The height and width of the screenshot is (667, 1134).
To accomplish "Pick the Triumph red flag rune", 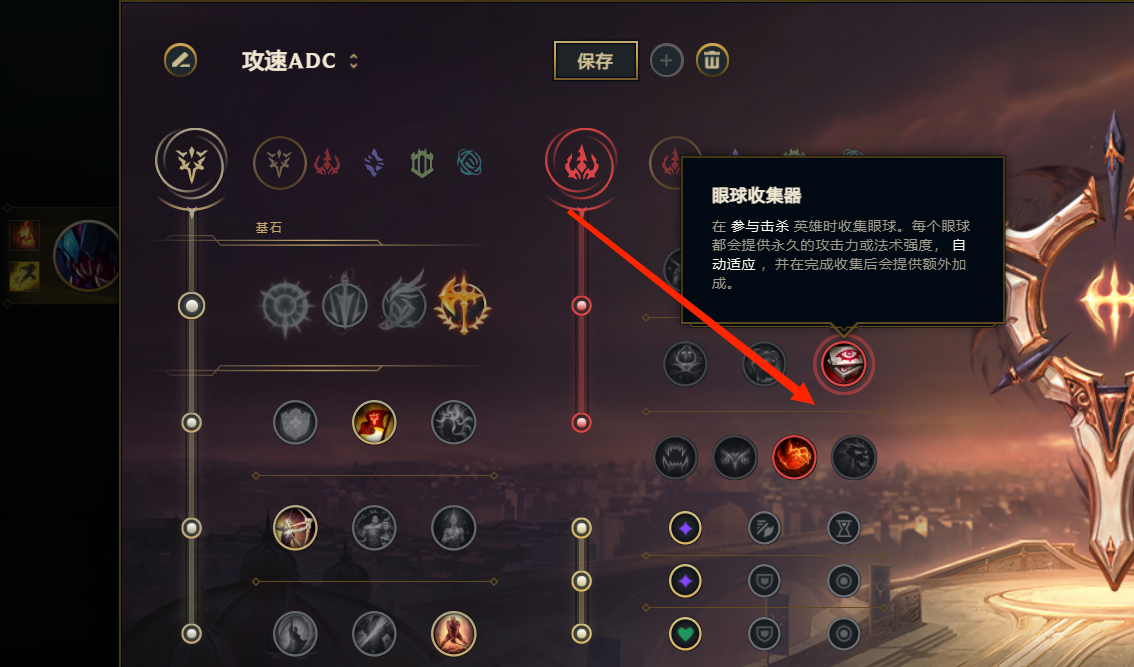I will [x=374, y=422].
